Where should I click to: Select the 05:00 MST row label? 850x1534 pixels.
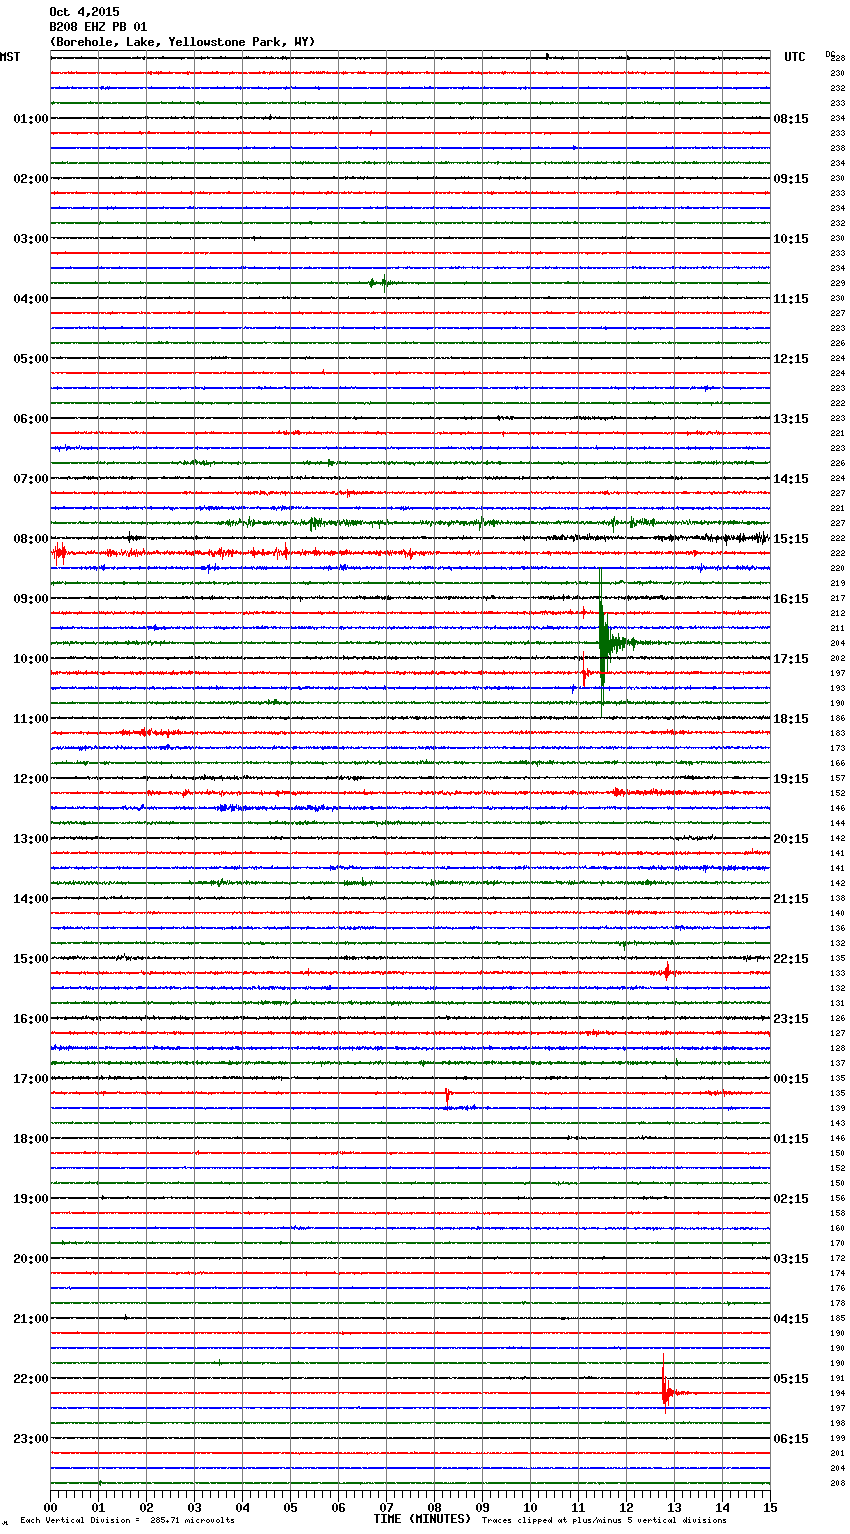(31, 359)
